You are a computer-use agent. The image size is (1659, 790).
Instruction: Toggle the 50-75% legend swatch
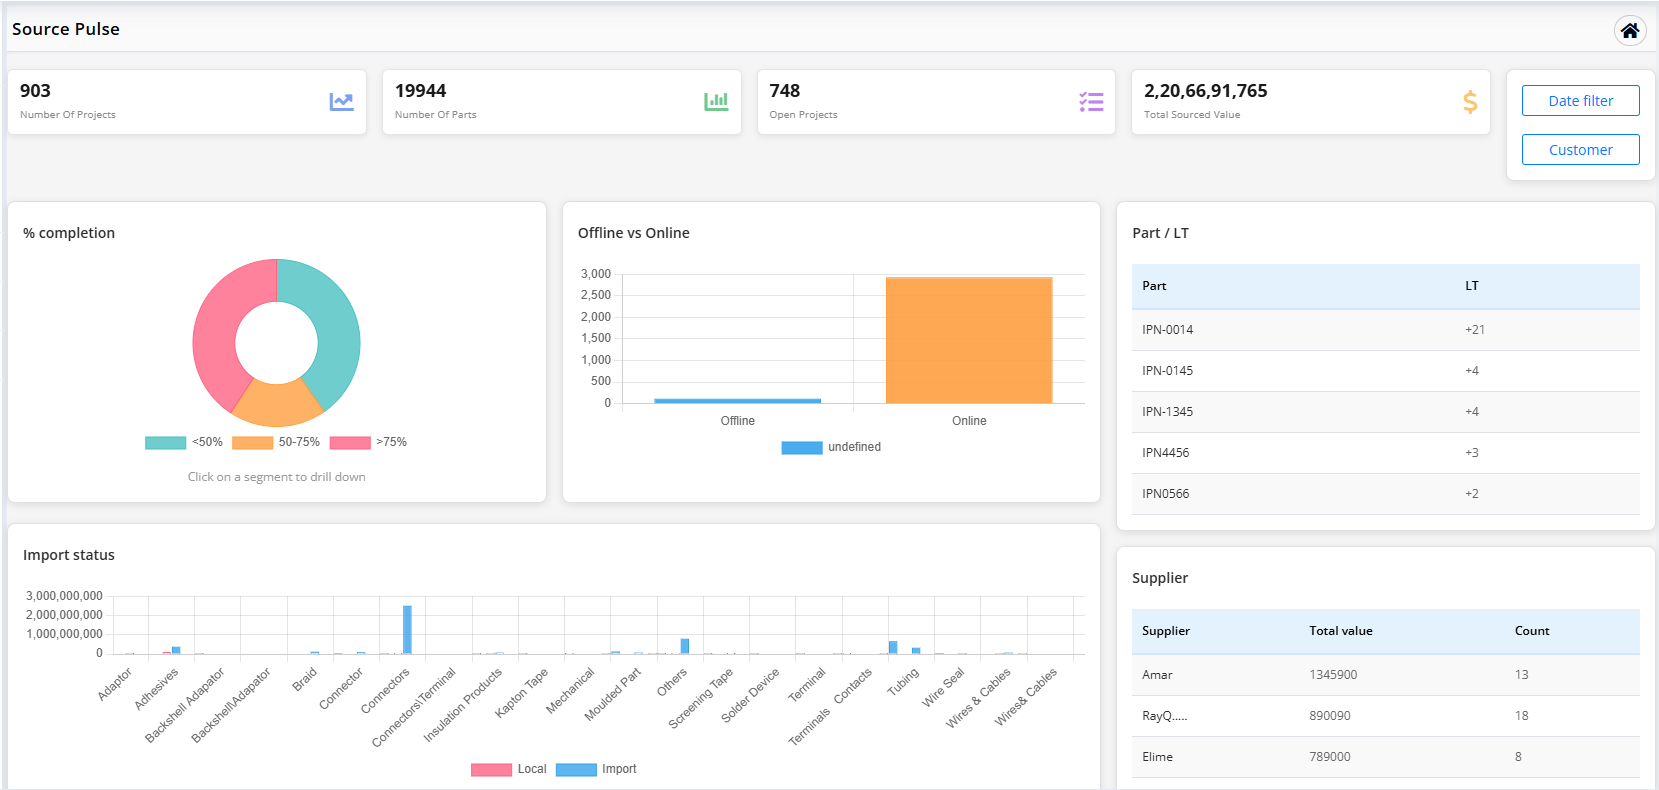coord(252,442)
